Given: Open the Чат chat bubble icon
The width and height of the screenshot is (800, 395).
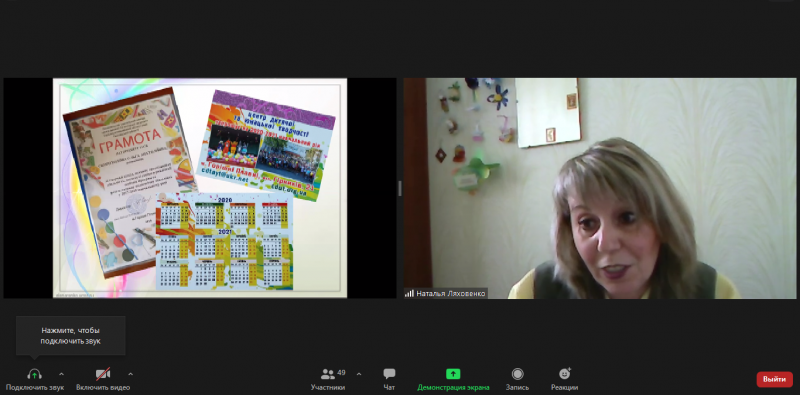Looking at the screenshot, I should click(x=389, y=374).
